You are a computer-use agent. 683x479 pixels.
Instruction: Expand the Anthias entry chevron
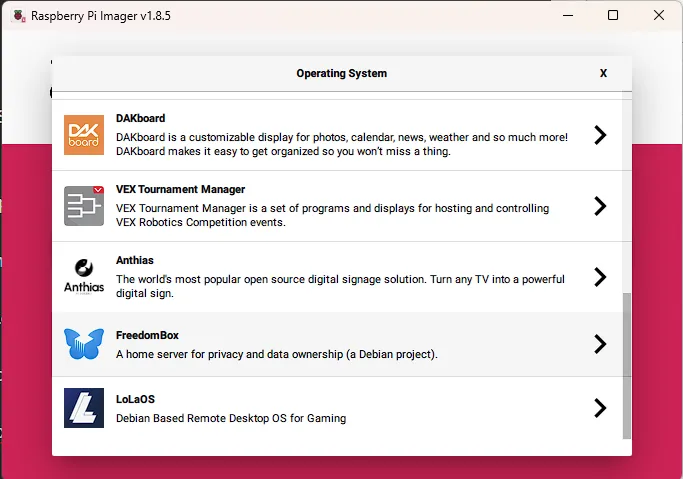(600, 277)
